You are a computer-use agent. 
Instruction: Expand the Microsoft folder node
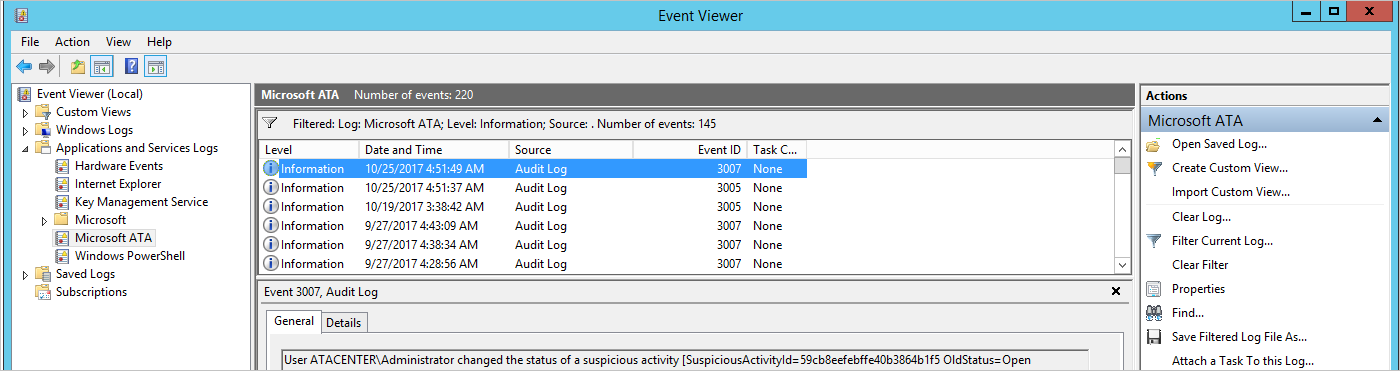[x=45, y=220]
